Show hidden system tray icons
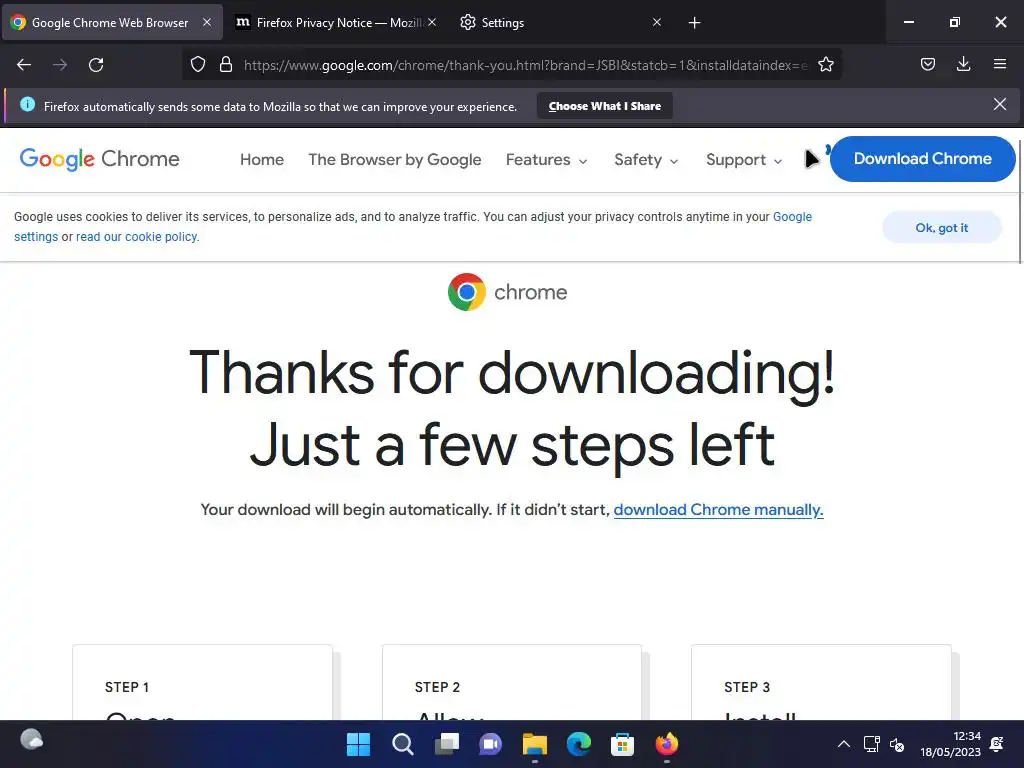This screenshot has width=1024, height=768. click(844, 744)
